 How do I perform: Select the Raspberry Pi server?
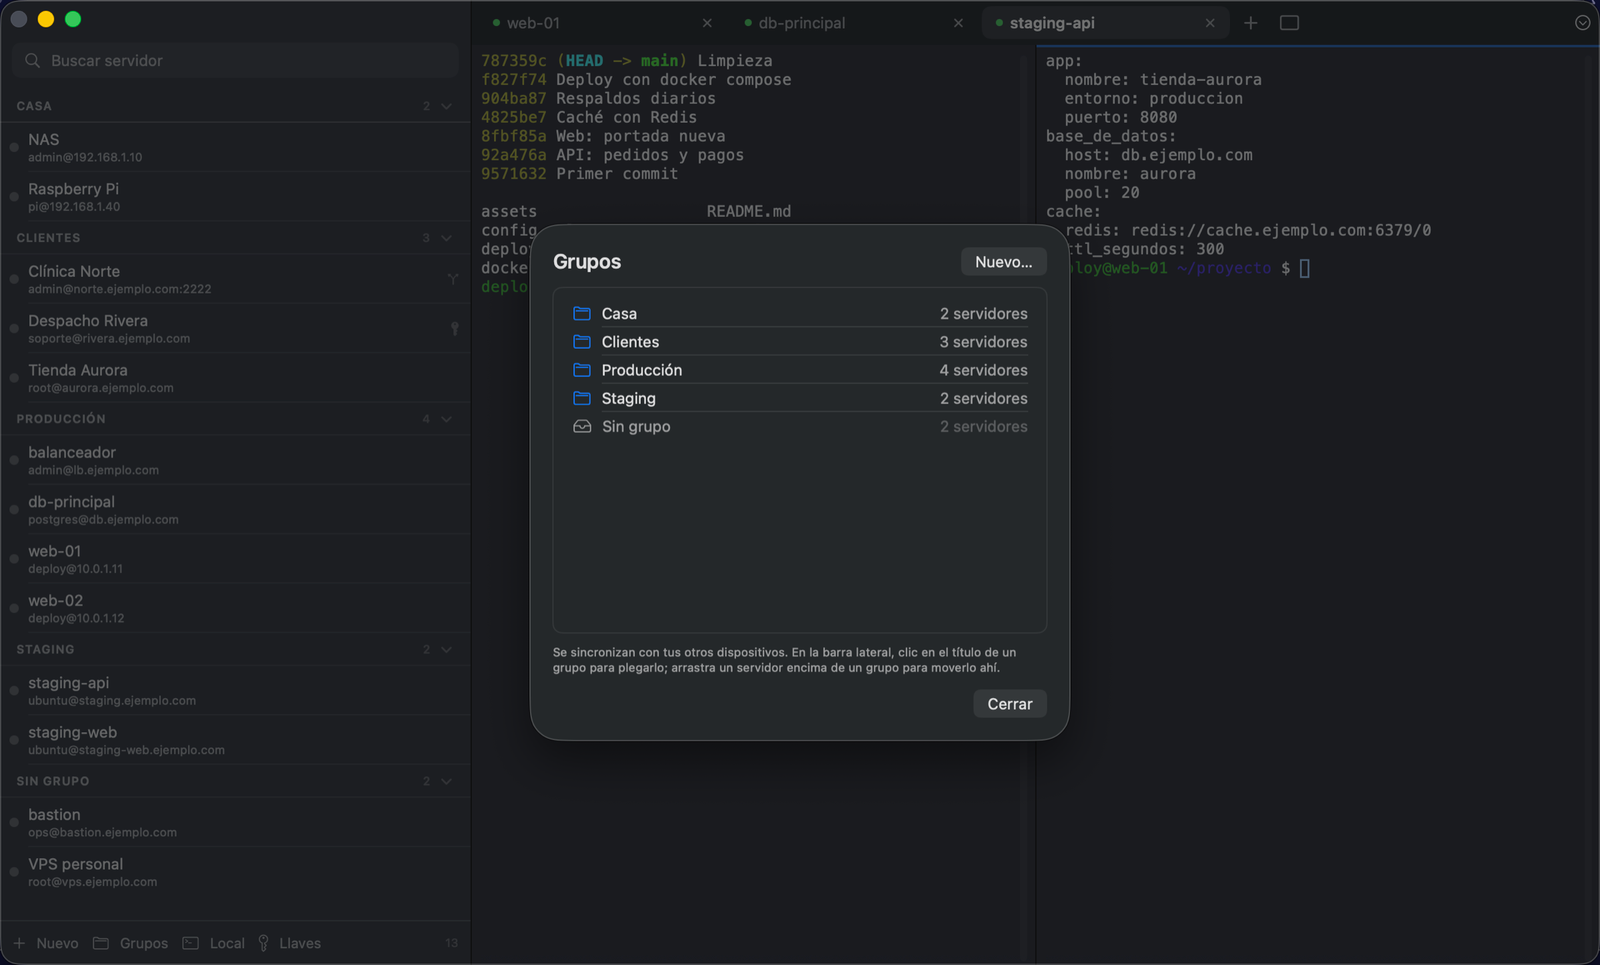click(x=235, y=197)
